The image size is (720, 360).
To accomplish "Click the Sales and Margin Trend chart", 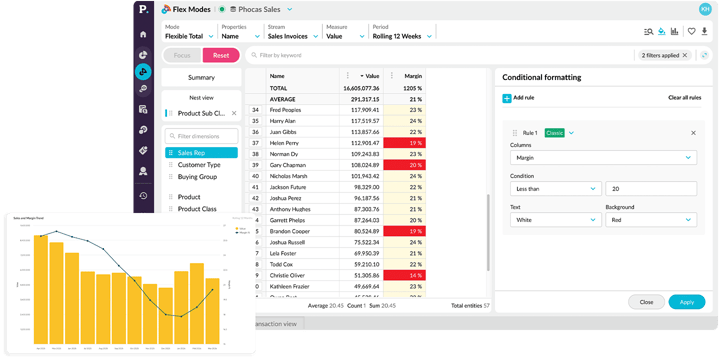I will 129,283.
